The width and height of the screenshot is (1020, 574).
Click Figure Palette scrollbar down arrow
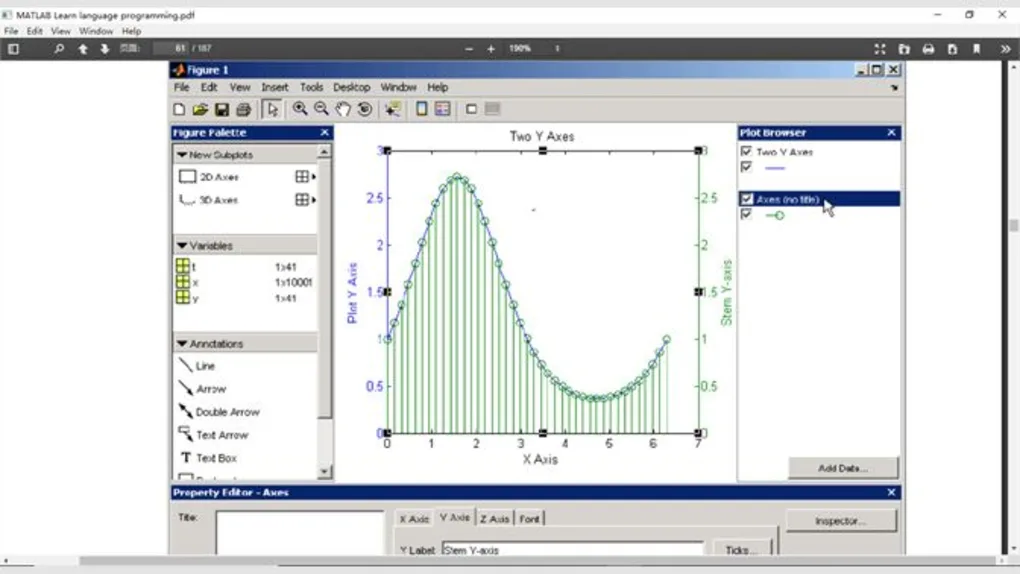324,472
